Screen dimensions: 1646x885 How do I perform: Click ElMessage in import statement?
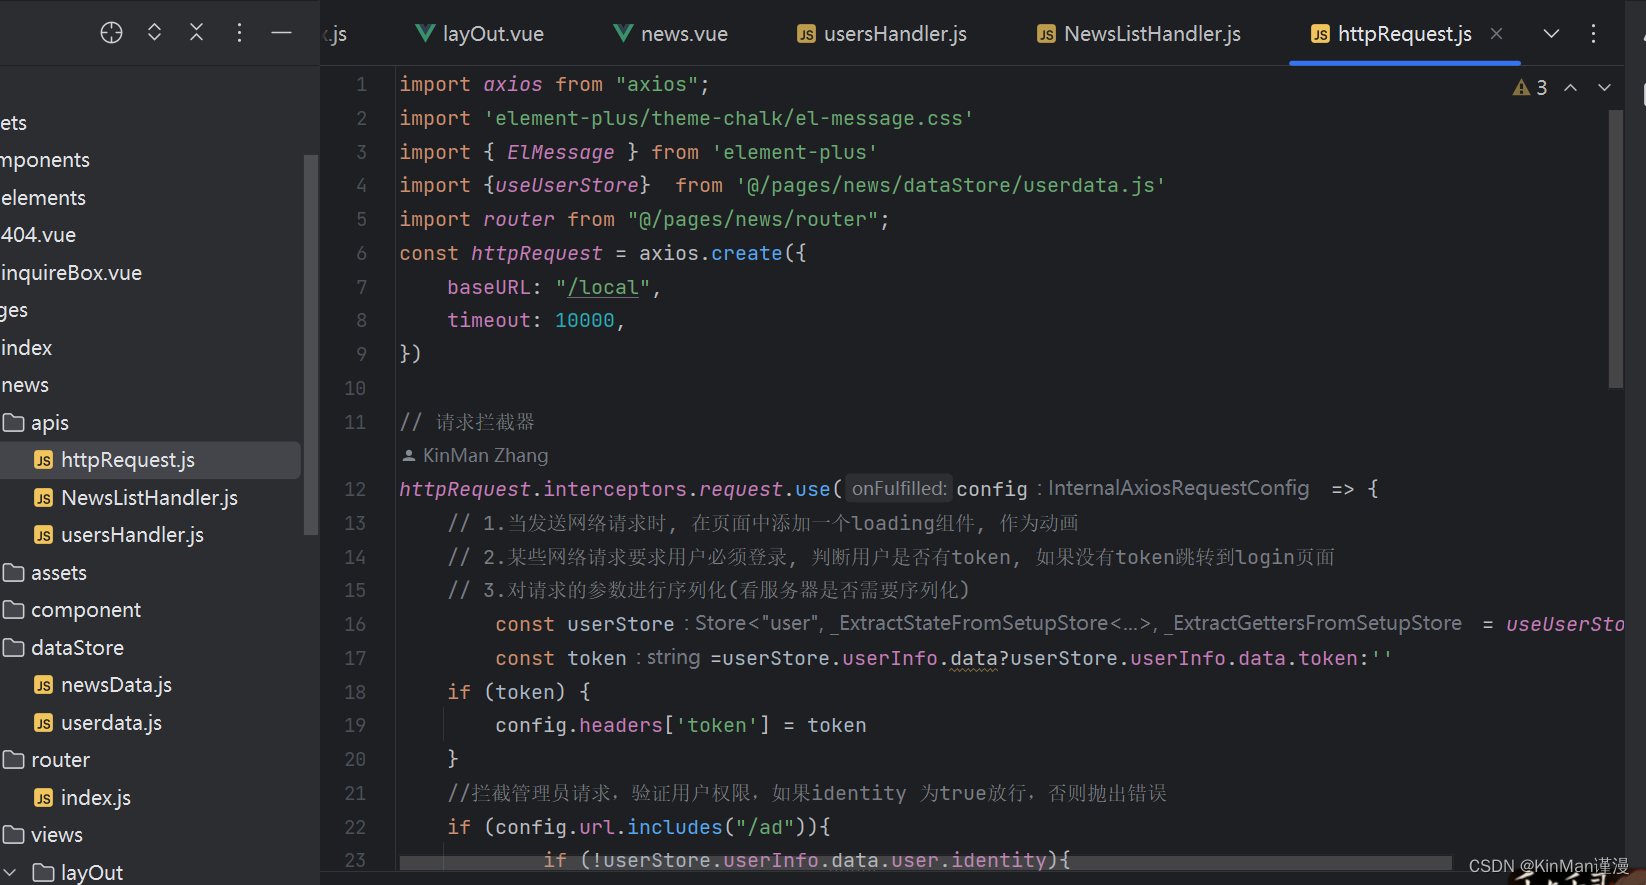coord(561,152)
